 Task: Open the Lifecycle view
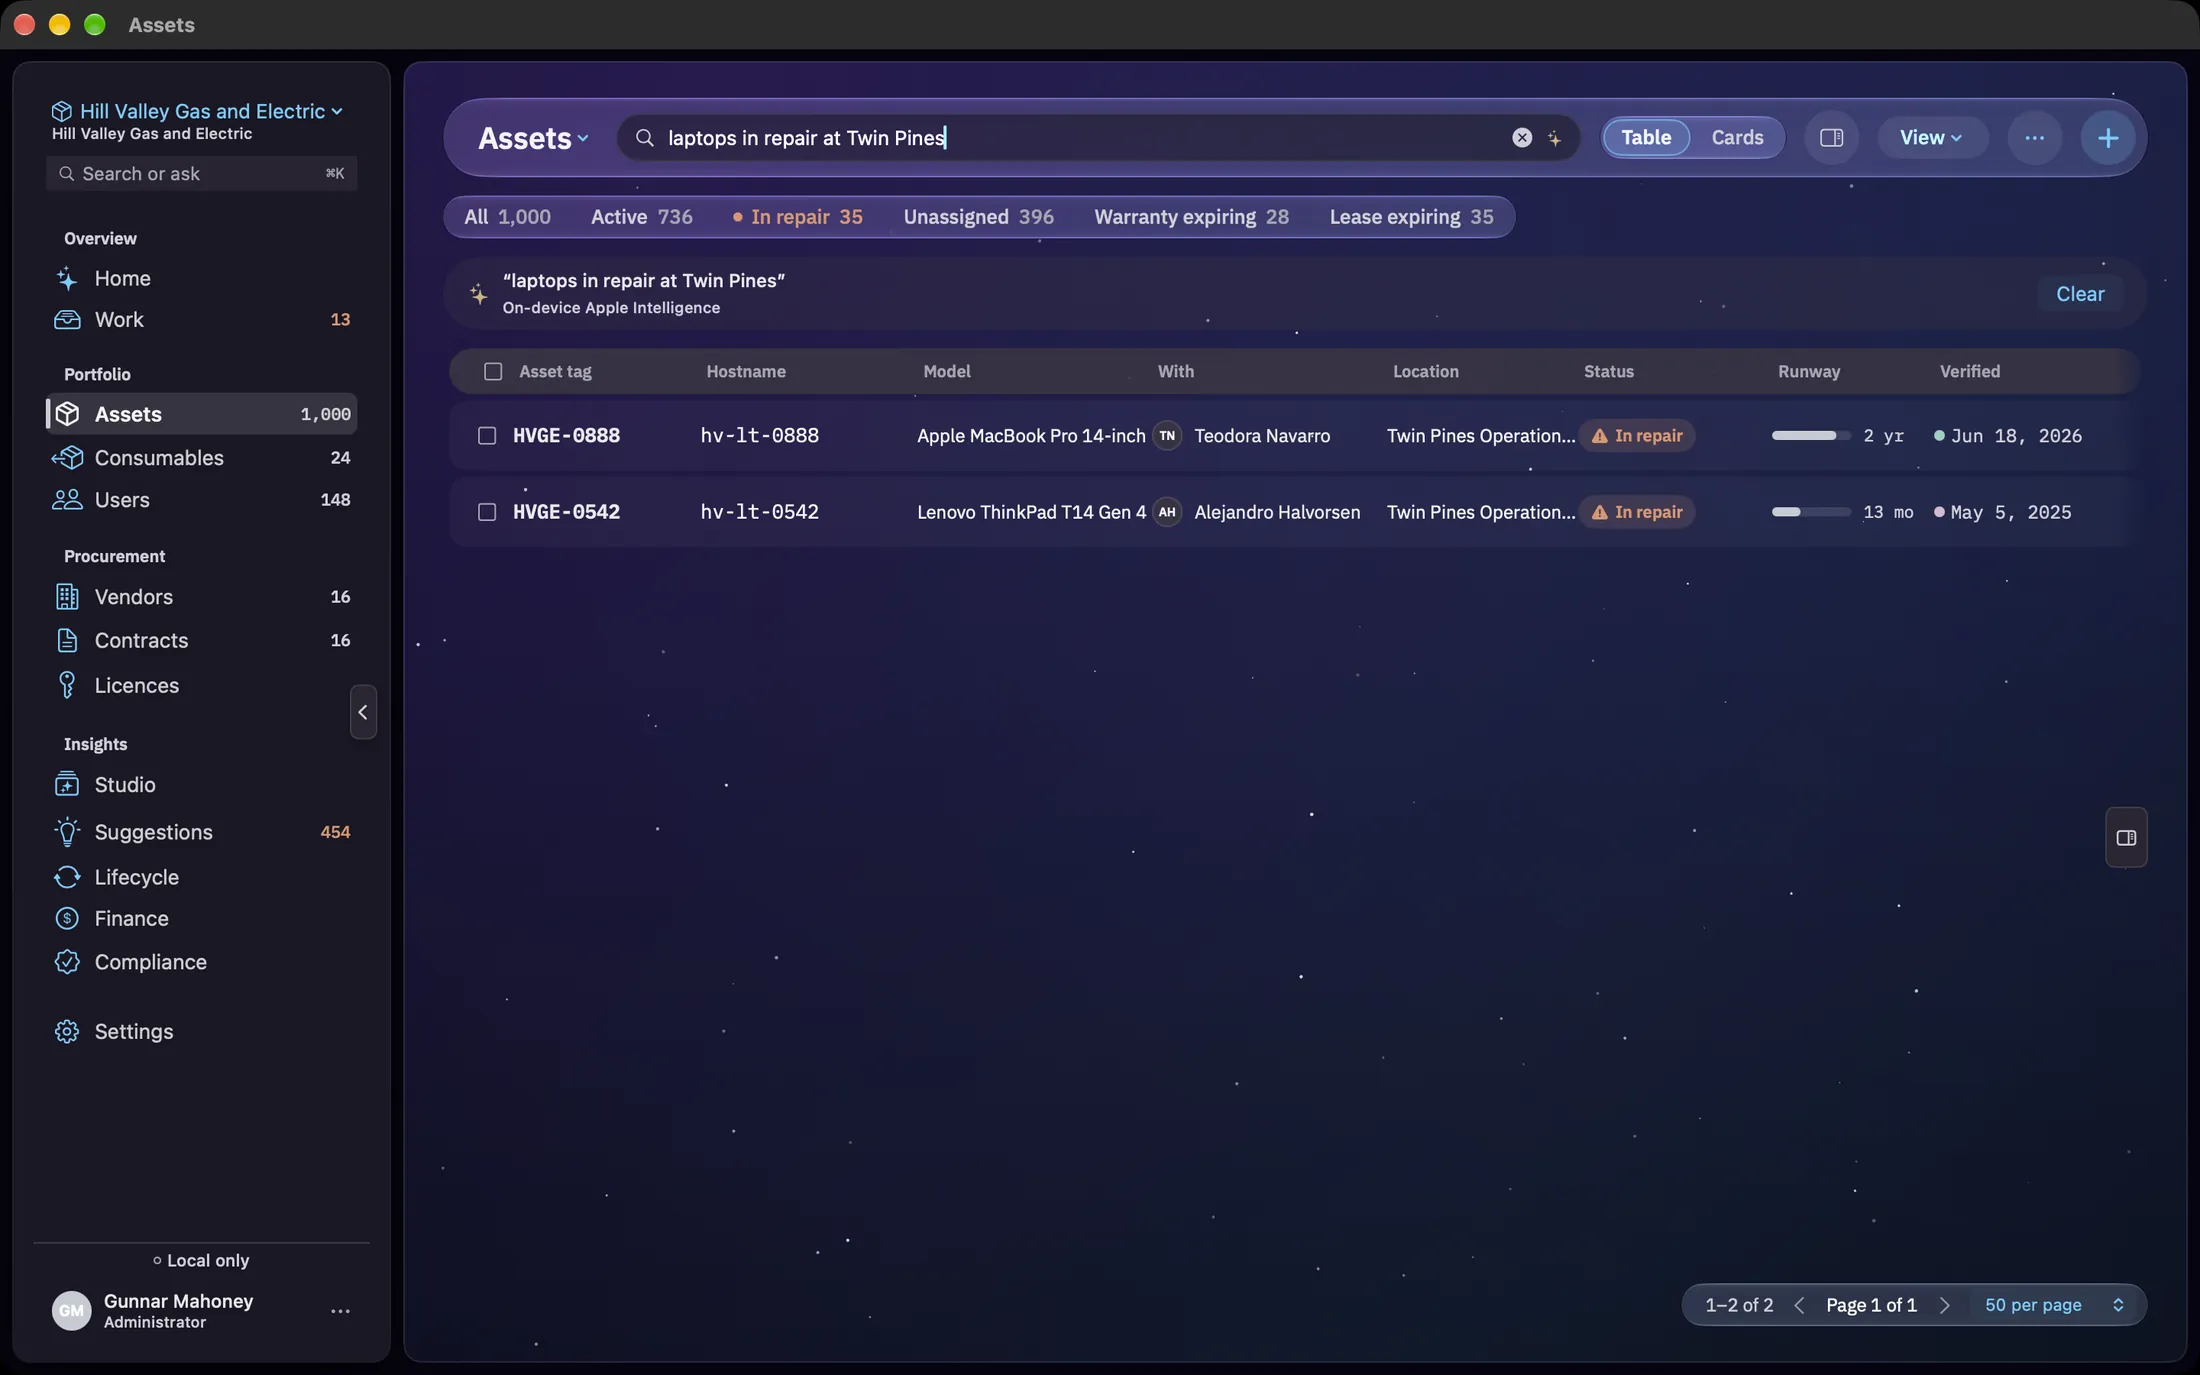(201, 876)
